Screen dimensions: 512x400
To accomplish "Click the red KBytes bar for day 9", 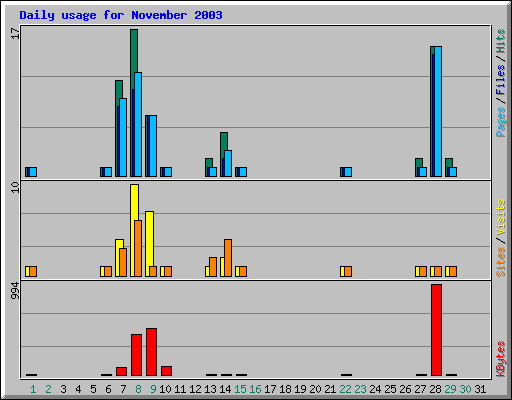I will 151,352.
